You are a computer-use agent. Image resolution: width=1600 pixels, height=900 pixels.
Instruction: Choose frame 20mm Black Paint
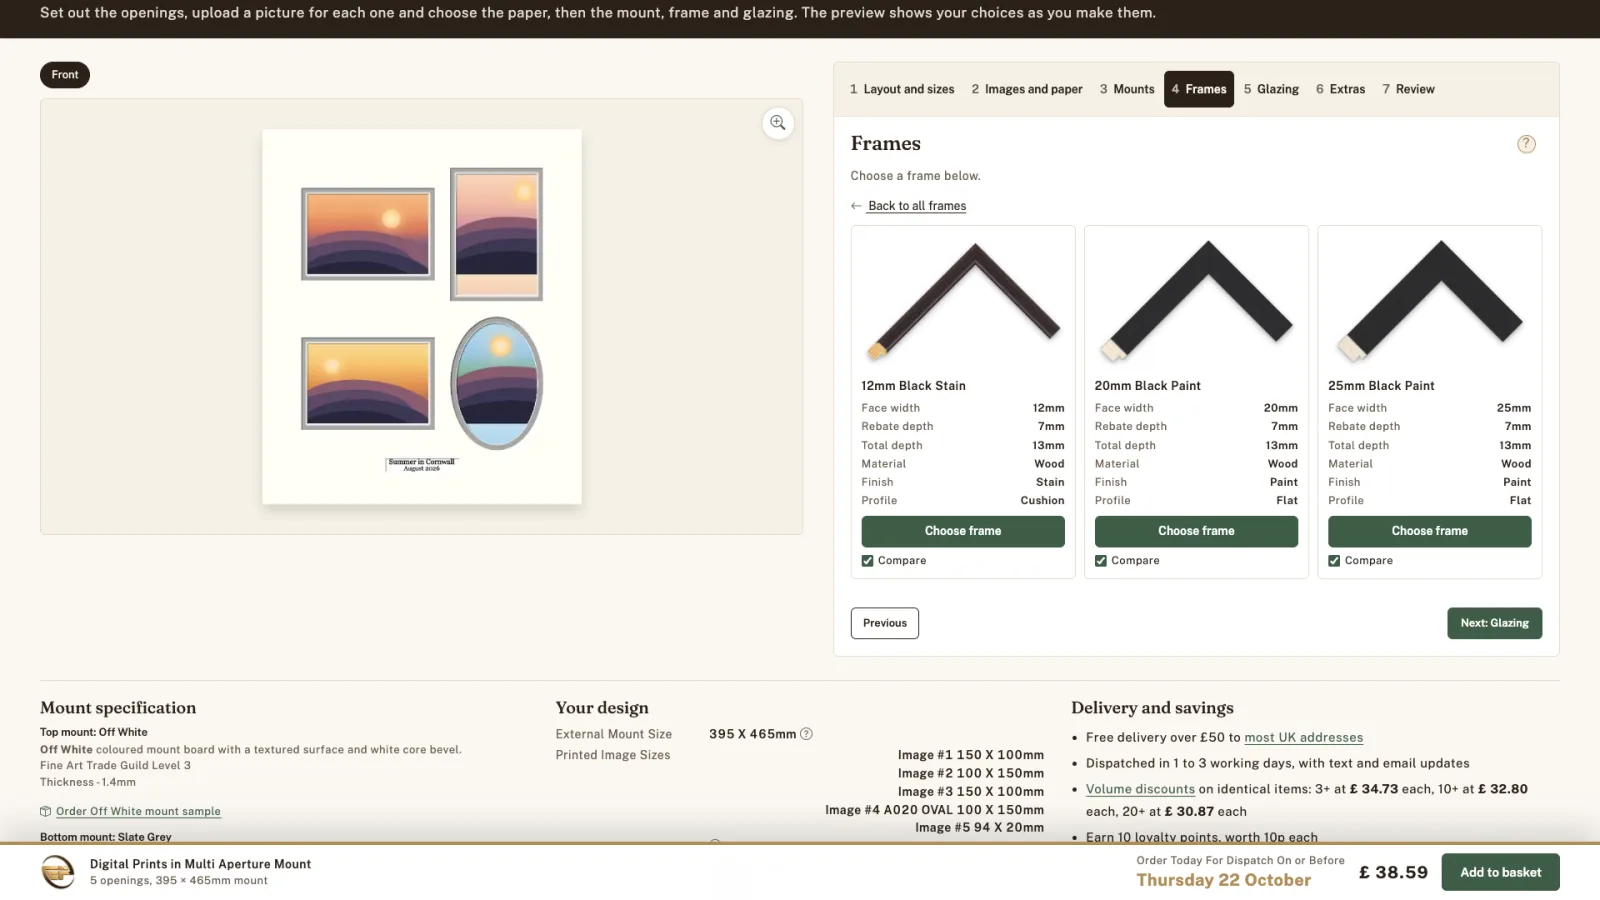pyautogui.click(x=1196, y=531)
